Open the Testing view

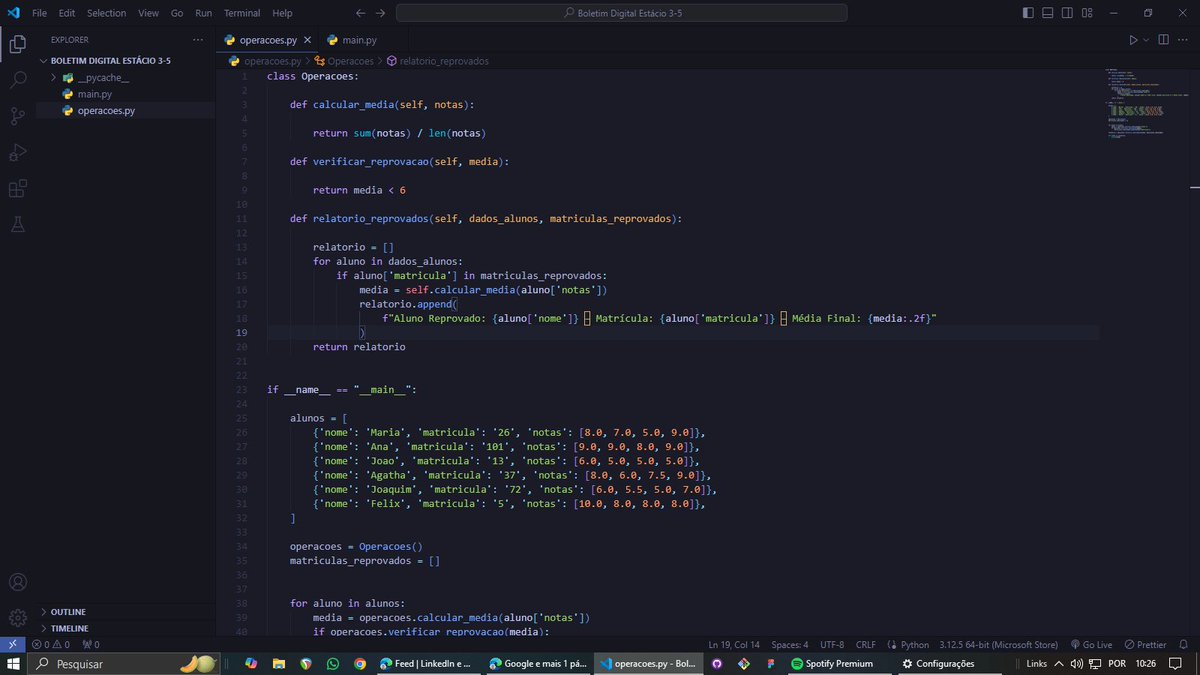click(17, 223)
